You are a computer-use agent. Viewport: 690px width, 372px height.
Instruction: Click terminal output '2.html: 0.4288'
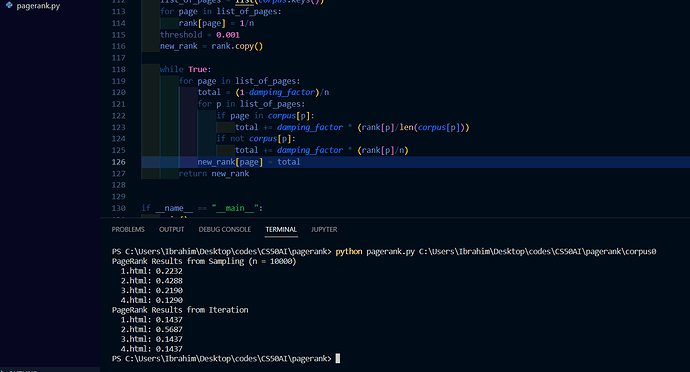(x=151, y=281)
